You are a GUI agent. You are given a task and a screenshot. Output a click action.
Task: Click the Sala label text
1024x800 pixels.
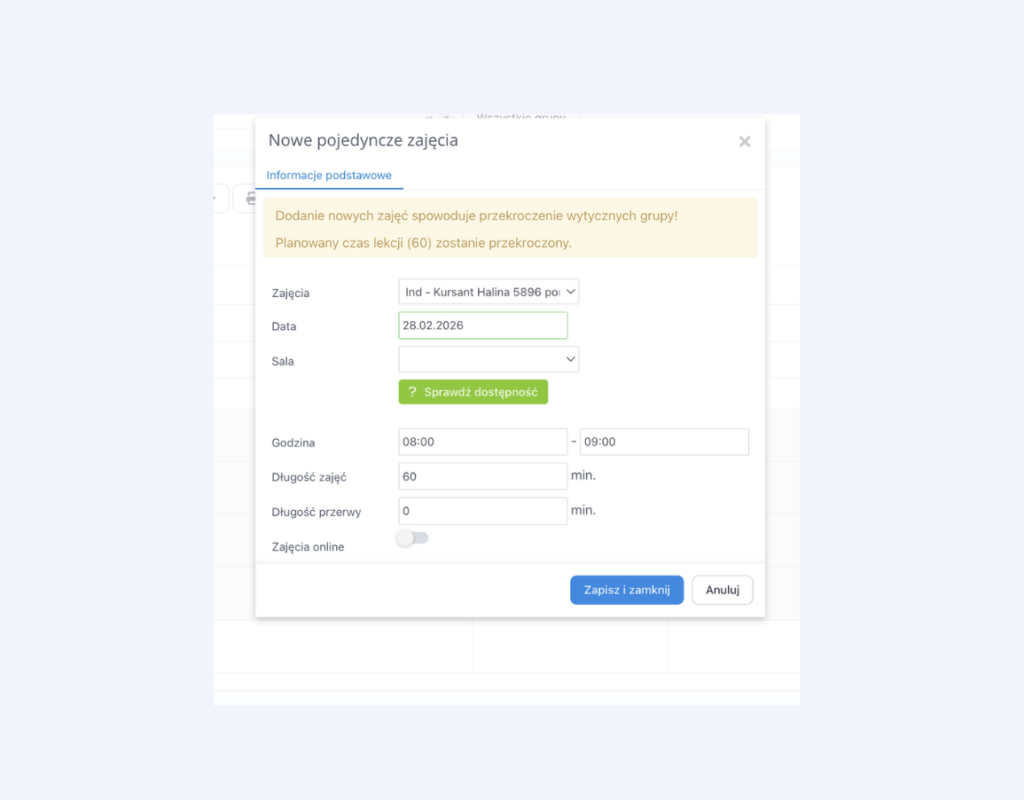click(x=283, y=361)
